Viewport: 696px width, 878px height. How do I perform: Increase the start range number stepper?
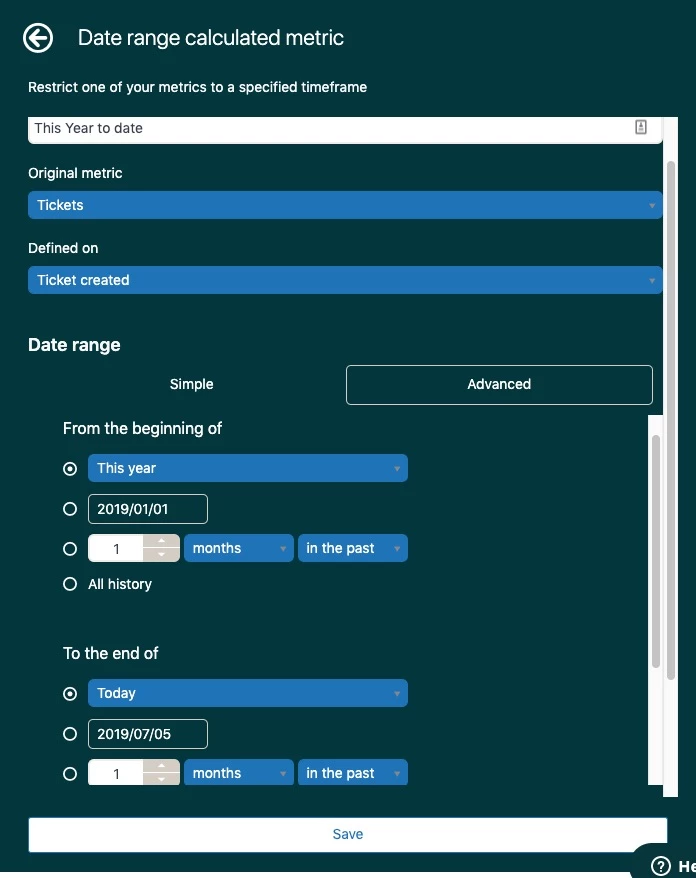[x=161, y=541]
